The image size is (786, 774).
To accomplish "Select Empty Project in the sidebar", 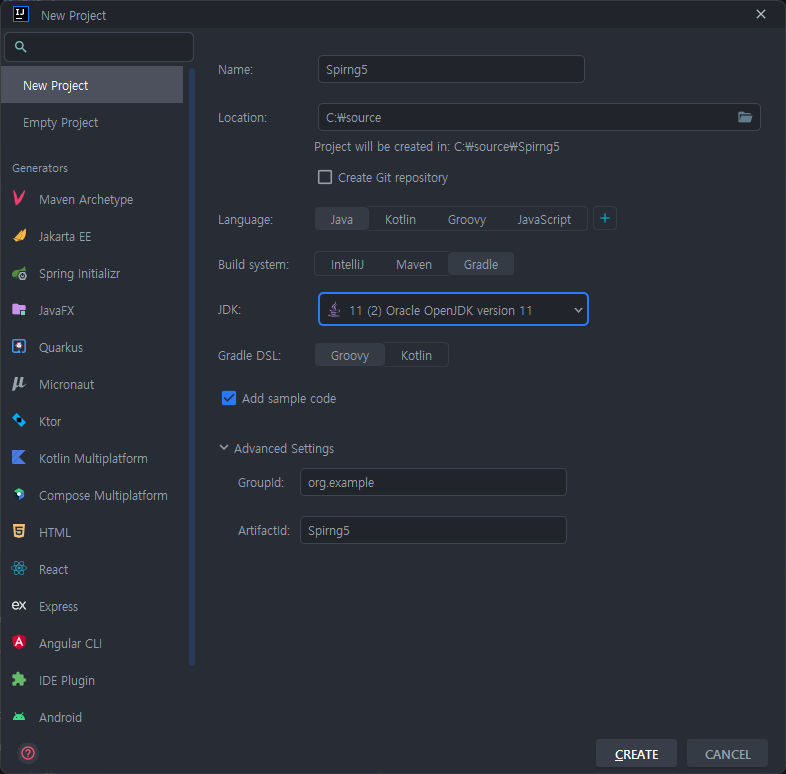I will [92, 122].
